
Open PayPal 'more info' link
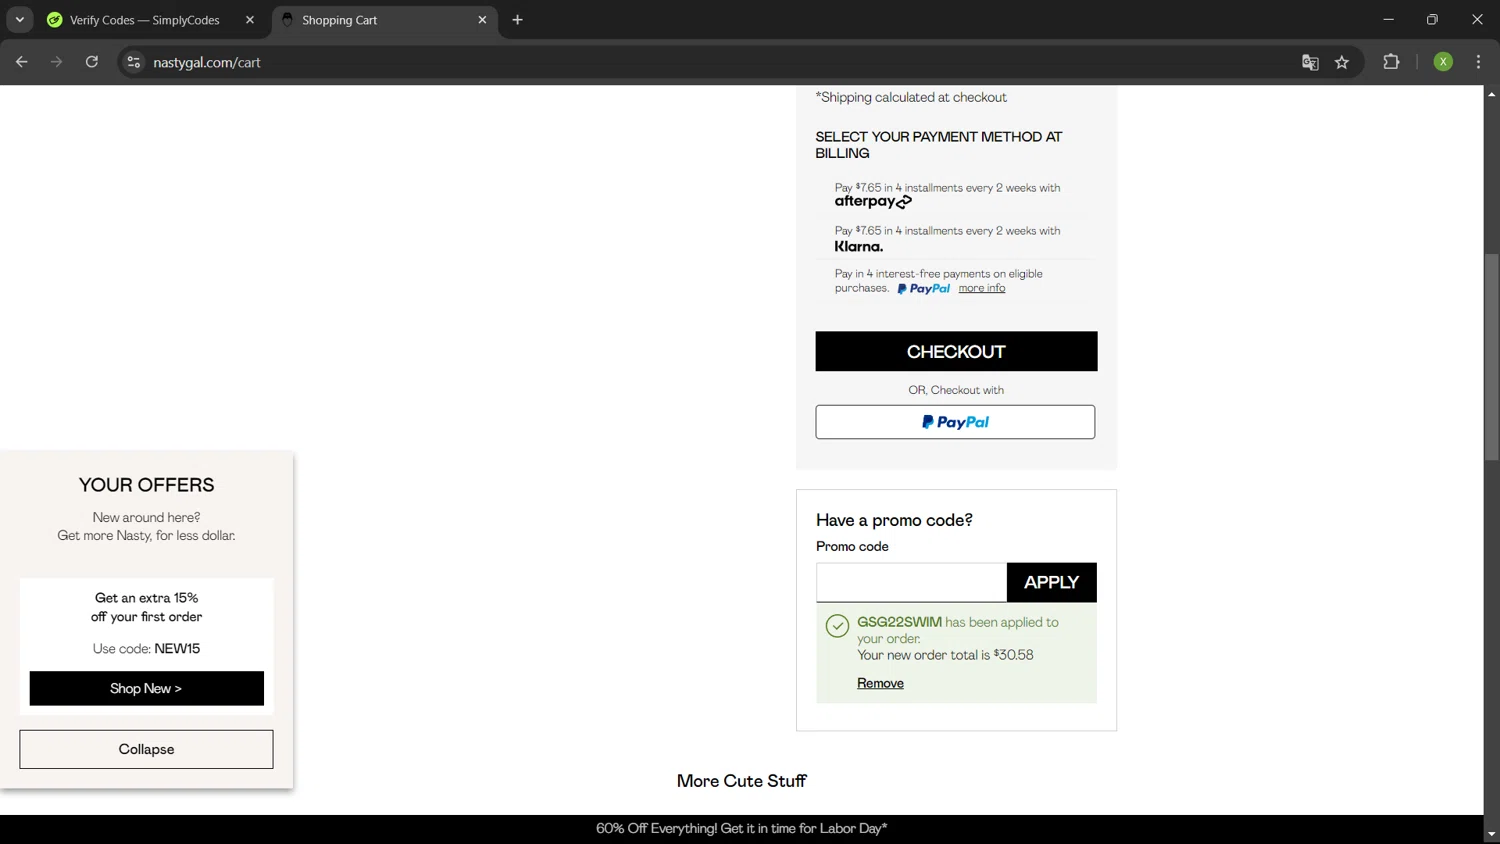pos(982,288)
